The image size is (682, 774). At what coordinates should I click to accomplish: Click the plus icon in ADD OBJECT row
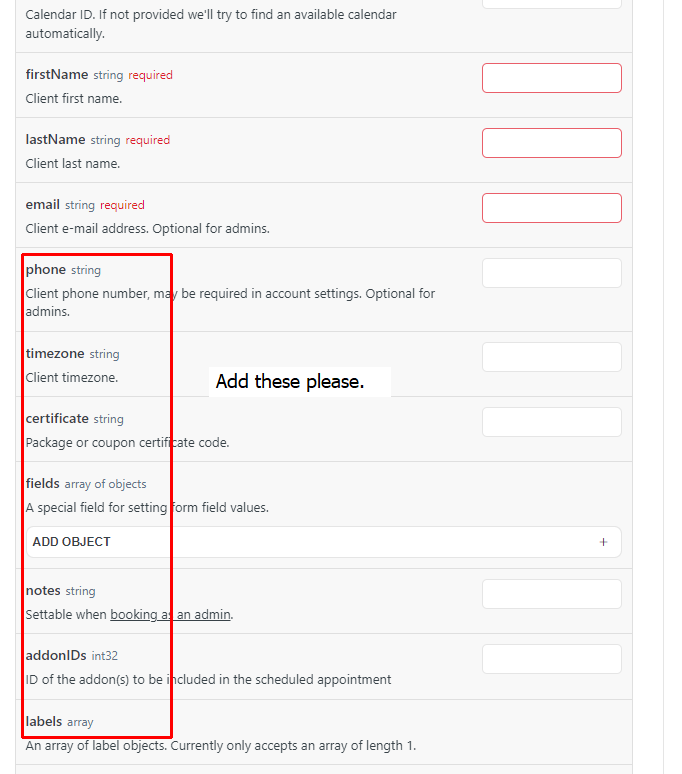click(x=603, y=542)
